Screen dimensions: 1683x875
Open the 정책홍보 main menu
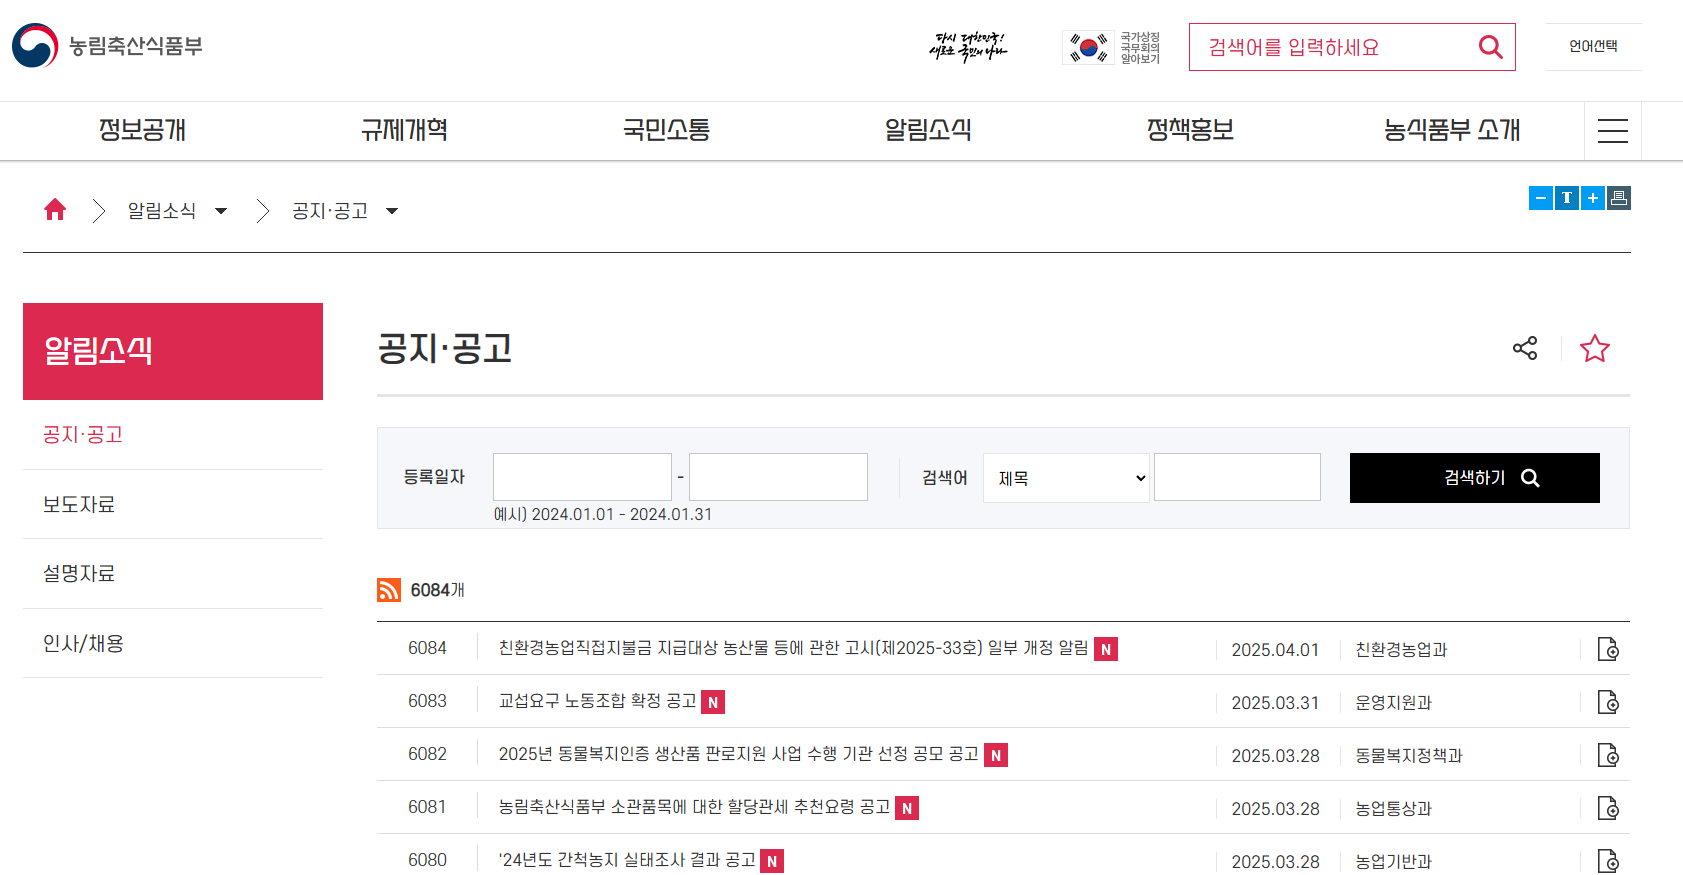point(1190,130)
